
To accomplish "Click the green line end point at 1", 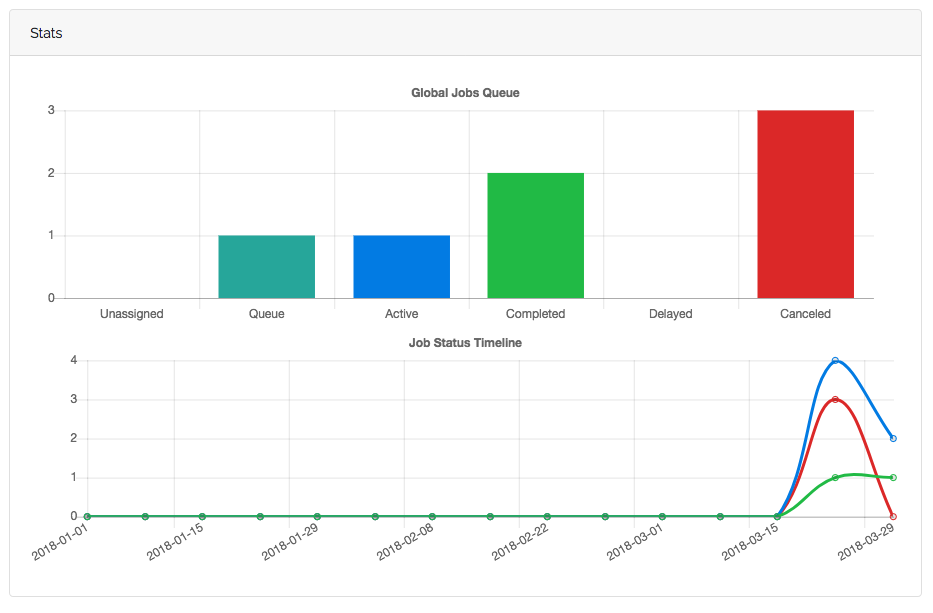I will (893, 477).
